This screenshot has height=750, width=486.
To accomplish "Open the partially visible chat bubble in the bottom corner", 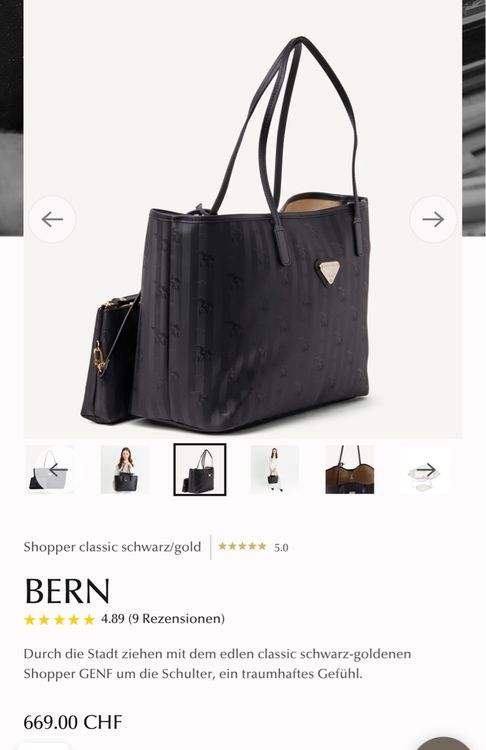I will (x=443, y=744).
